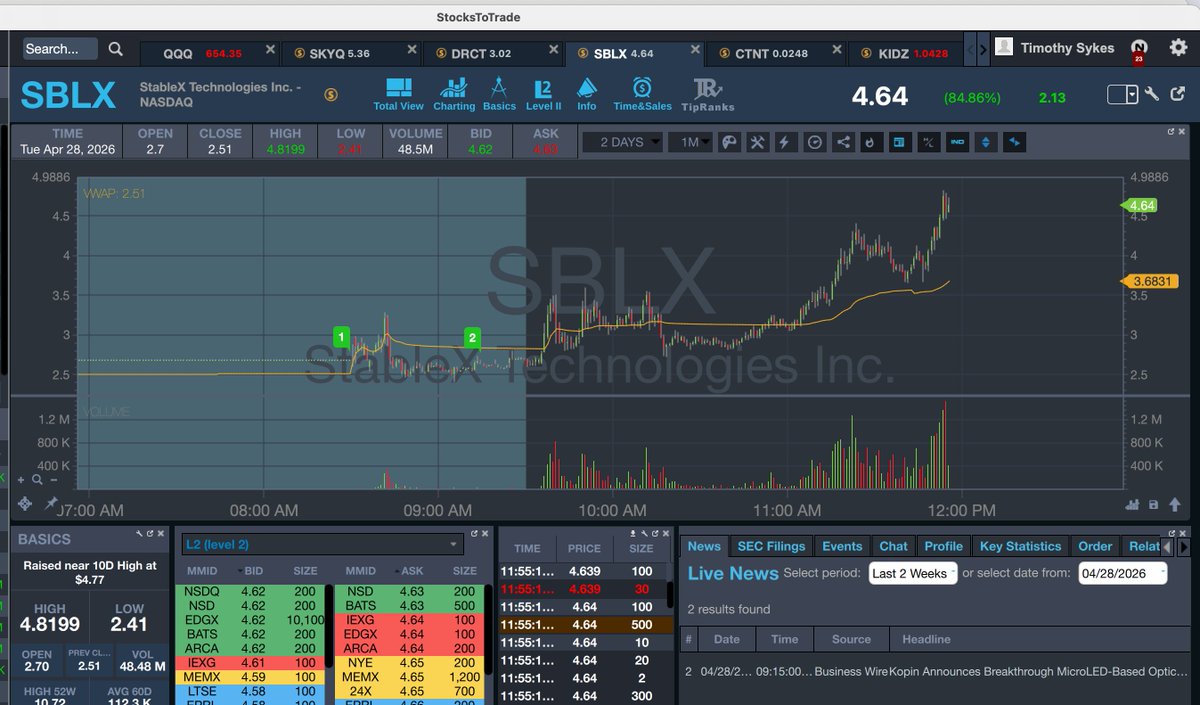Click the 3.6831 VWAP tag on axis
Viewport: 1200px width, 705px height.
pyautogui.click(x=1148, y=282)
